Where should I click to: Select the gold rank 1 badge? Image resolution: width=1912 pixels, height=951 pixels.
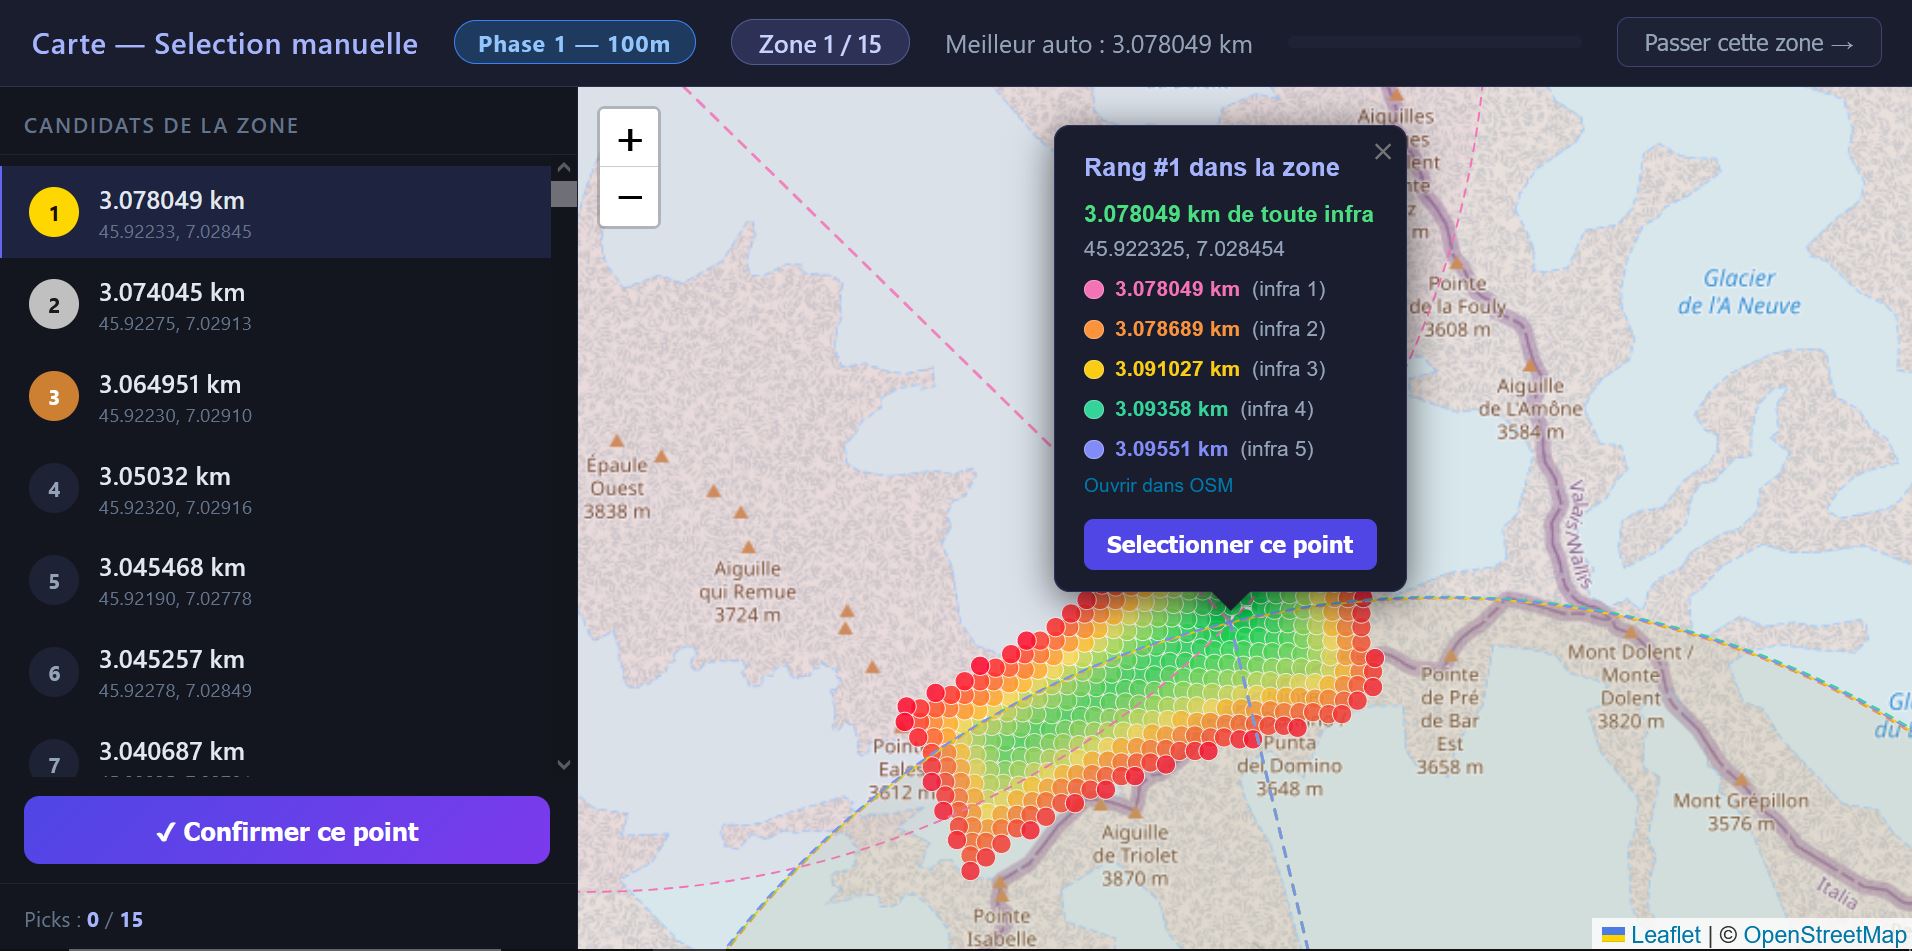(54, 212)
